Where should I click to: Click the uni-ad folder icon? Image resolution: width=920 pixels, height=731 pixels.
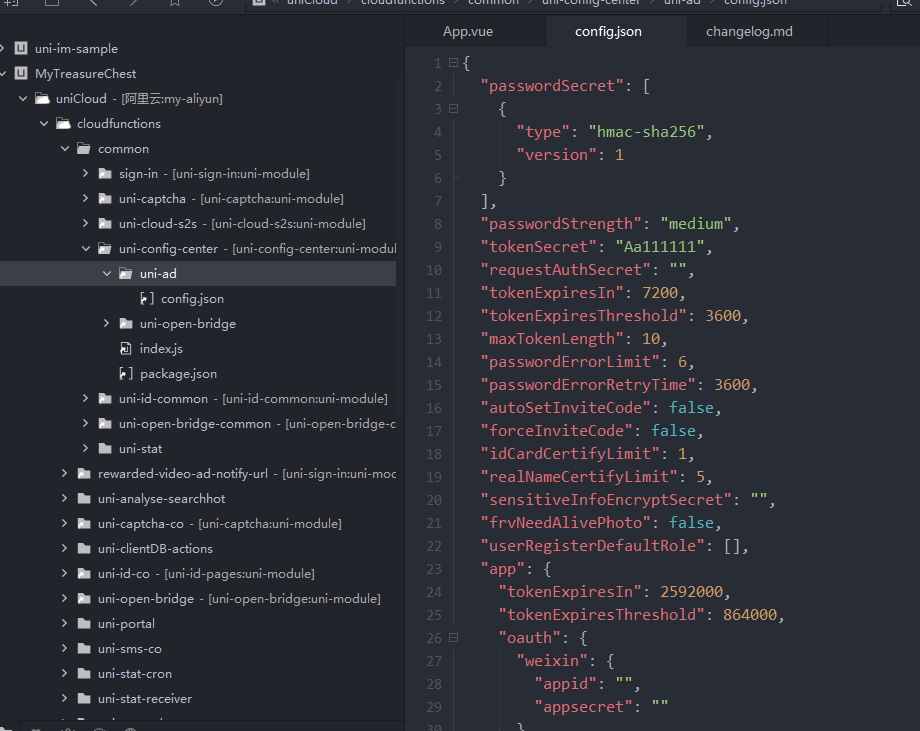[x=126, y=274]
